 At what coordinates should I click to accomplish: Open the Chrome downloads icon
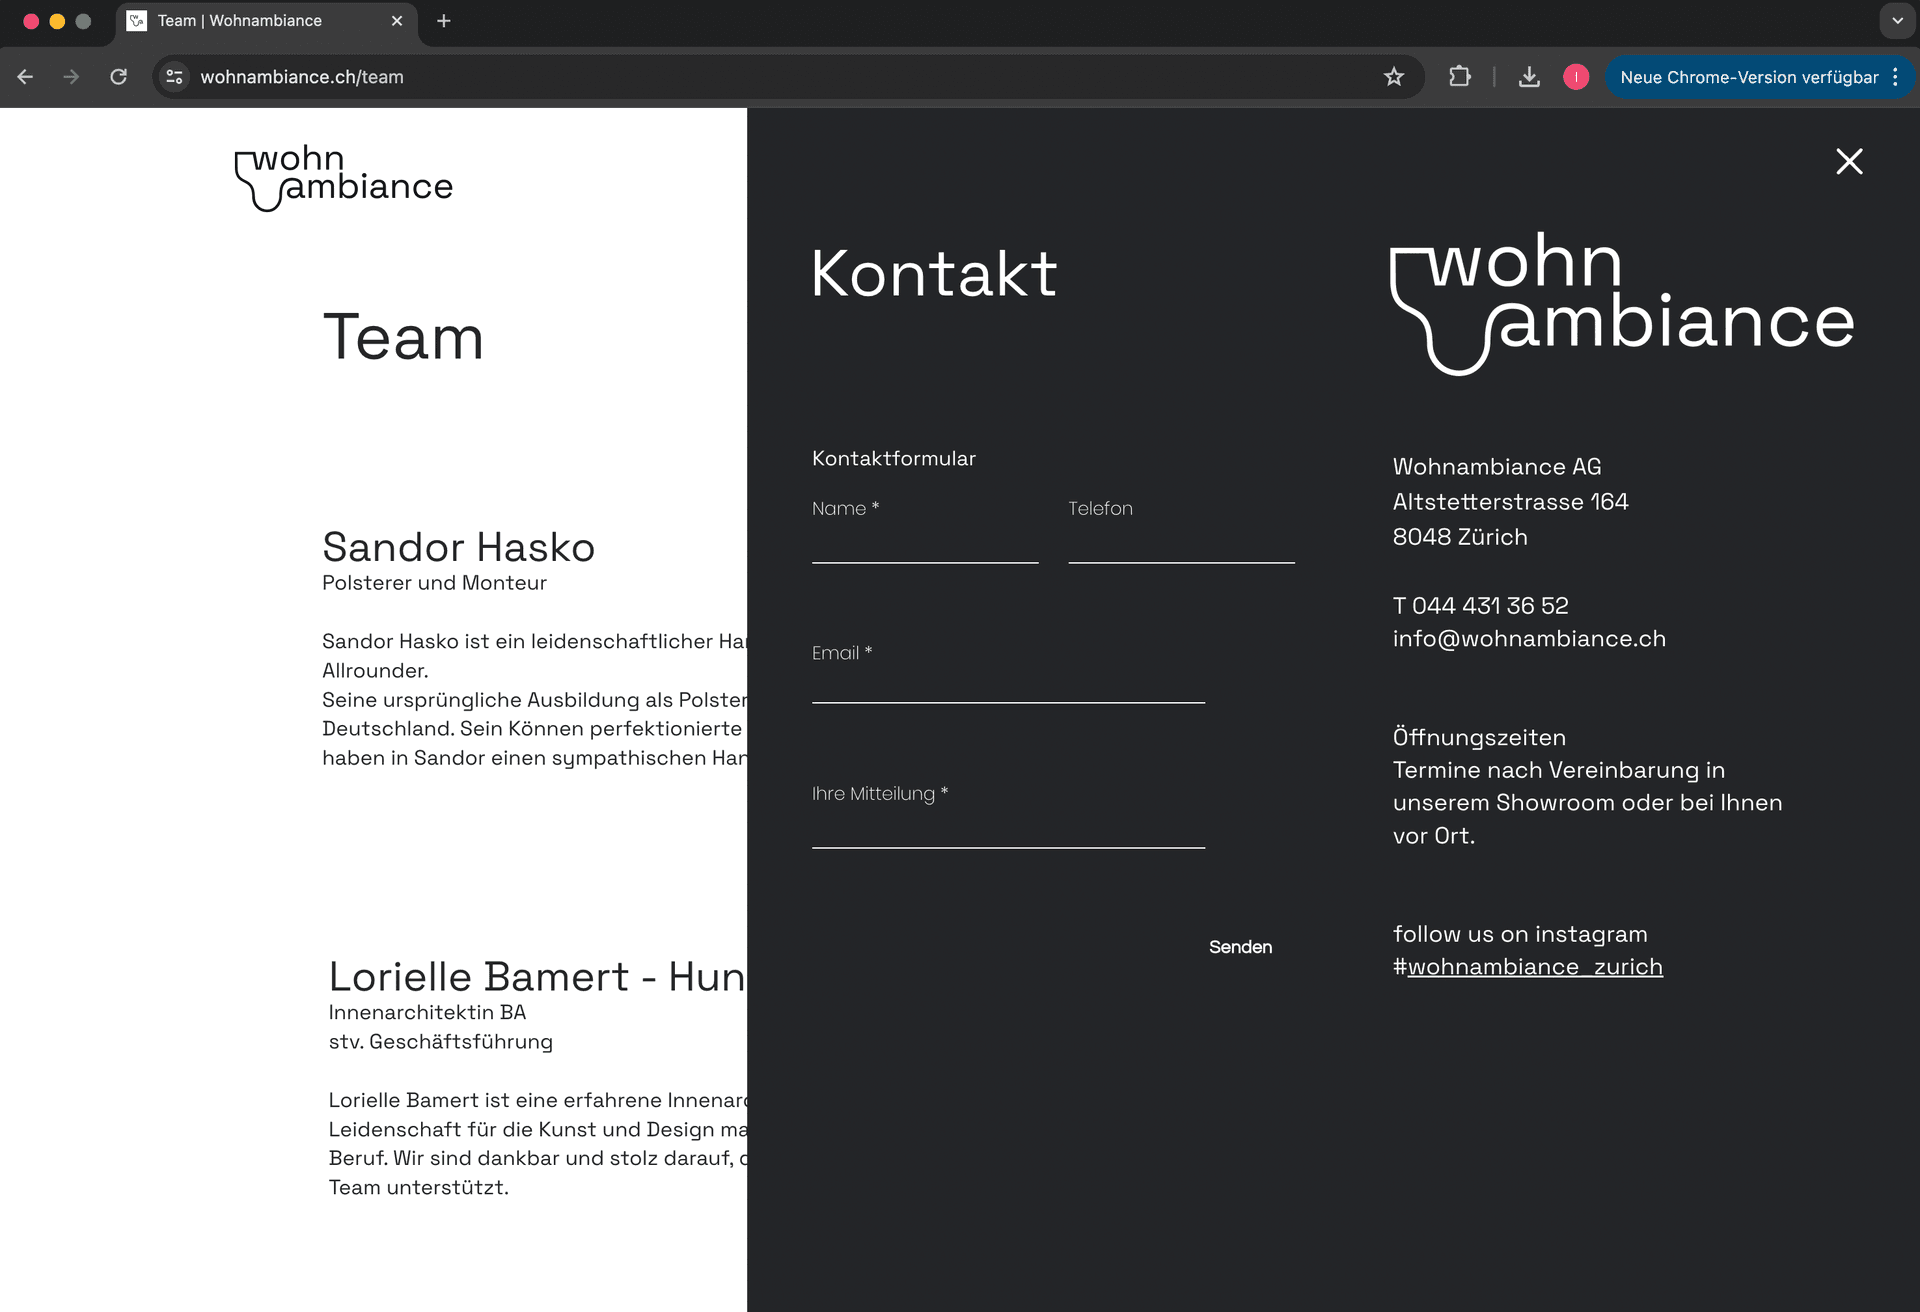pyautogui.click(x=1529, y=77)
